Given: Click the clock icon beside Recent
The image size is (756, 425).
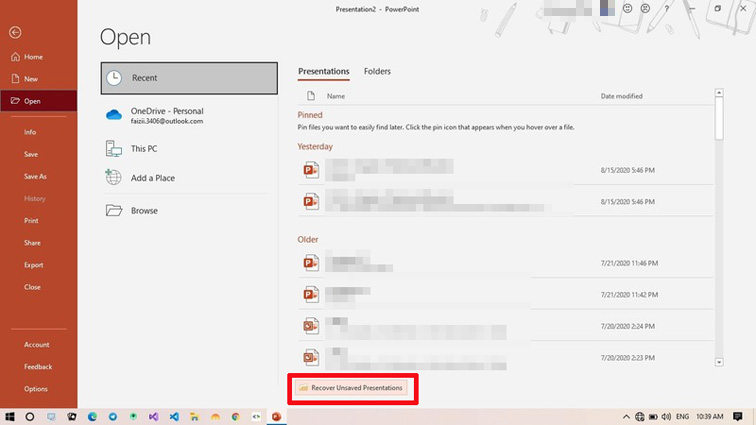Looking at the screenshot, I should click(x=114, y=78).
